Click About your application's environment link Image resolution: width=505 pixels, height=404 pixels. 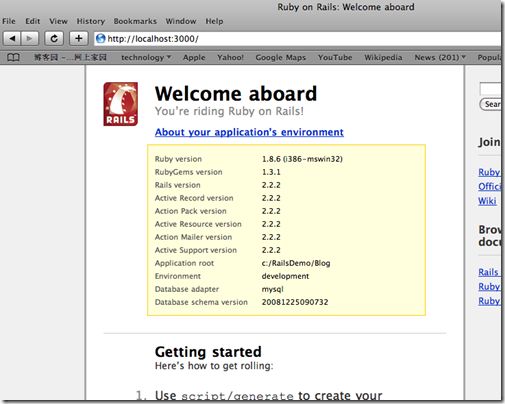(x=249, y=132)
